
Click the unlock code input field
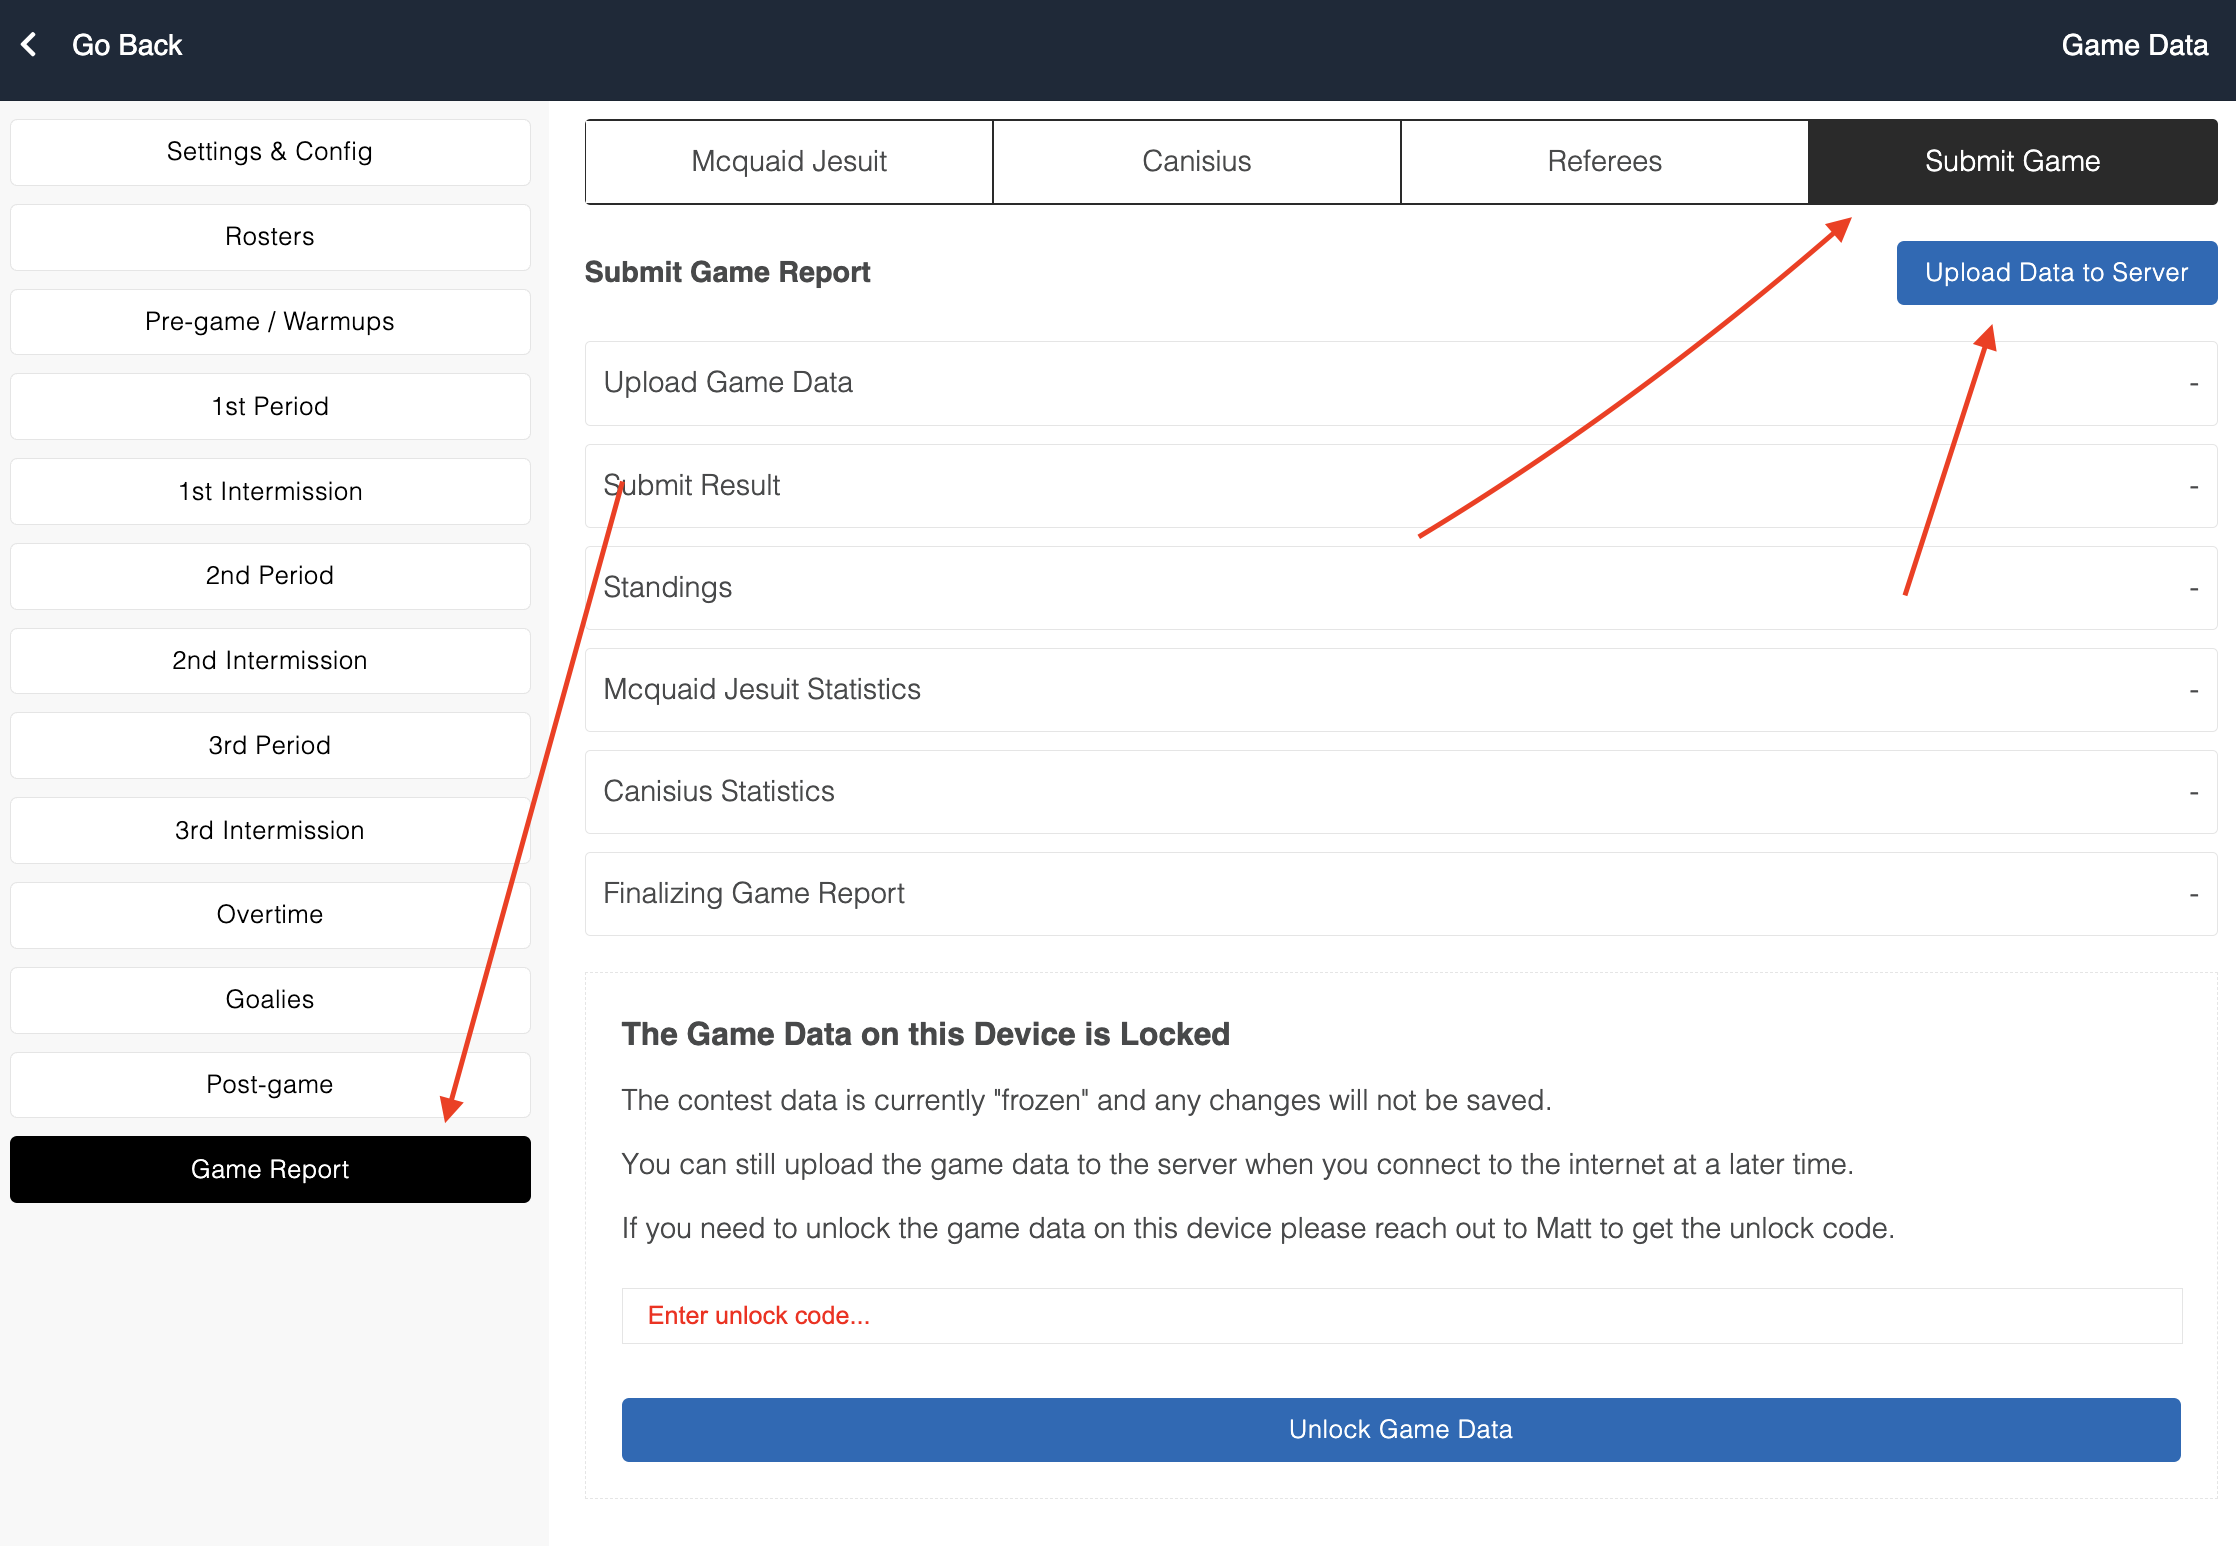1400,1316
